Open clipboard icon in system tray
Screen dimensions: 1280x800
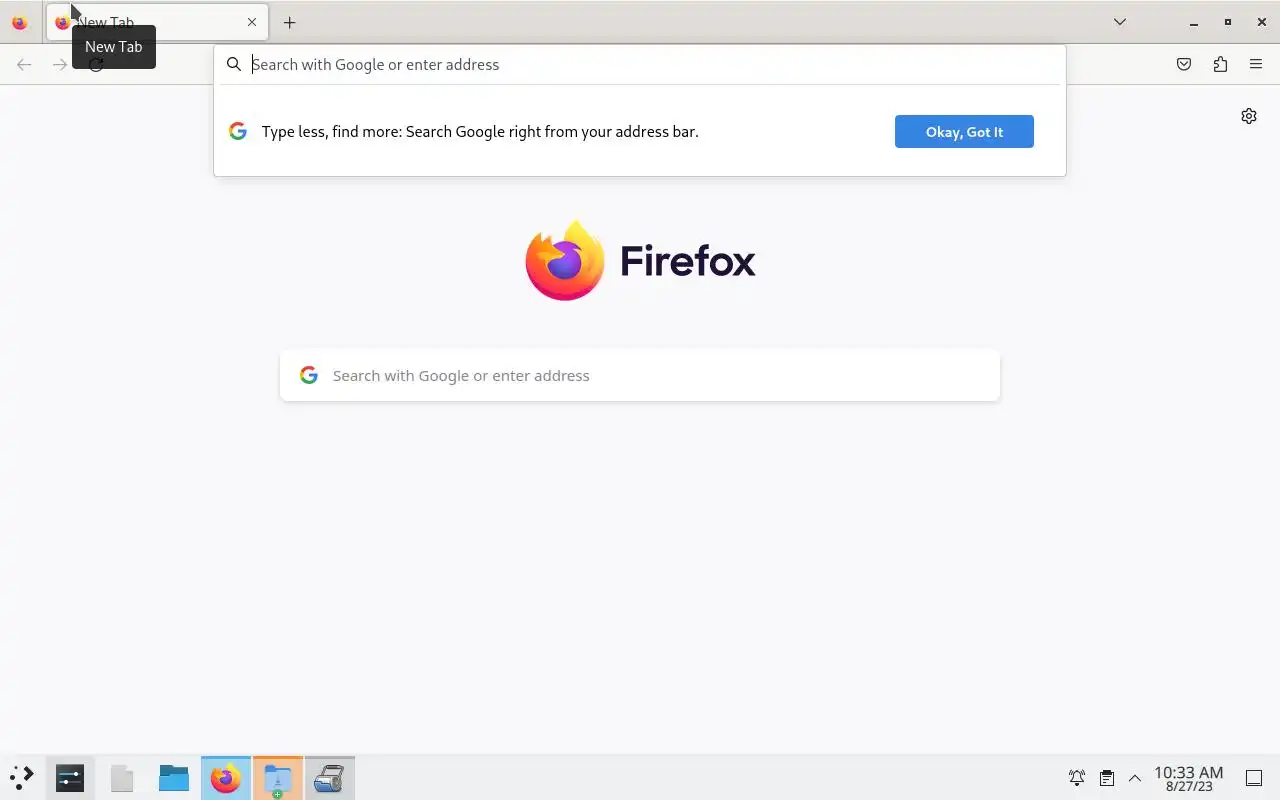click(x=1106, y=777)
